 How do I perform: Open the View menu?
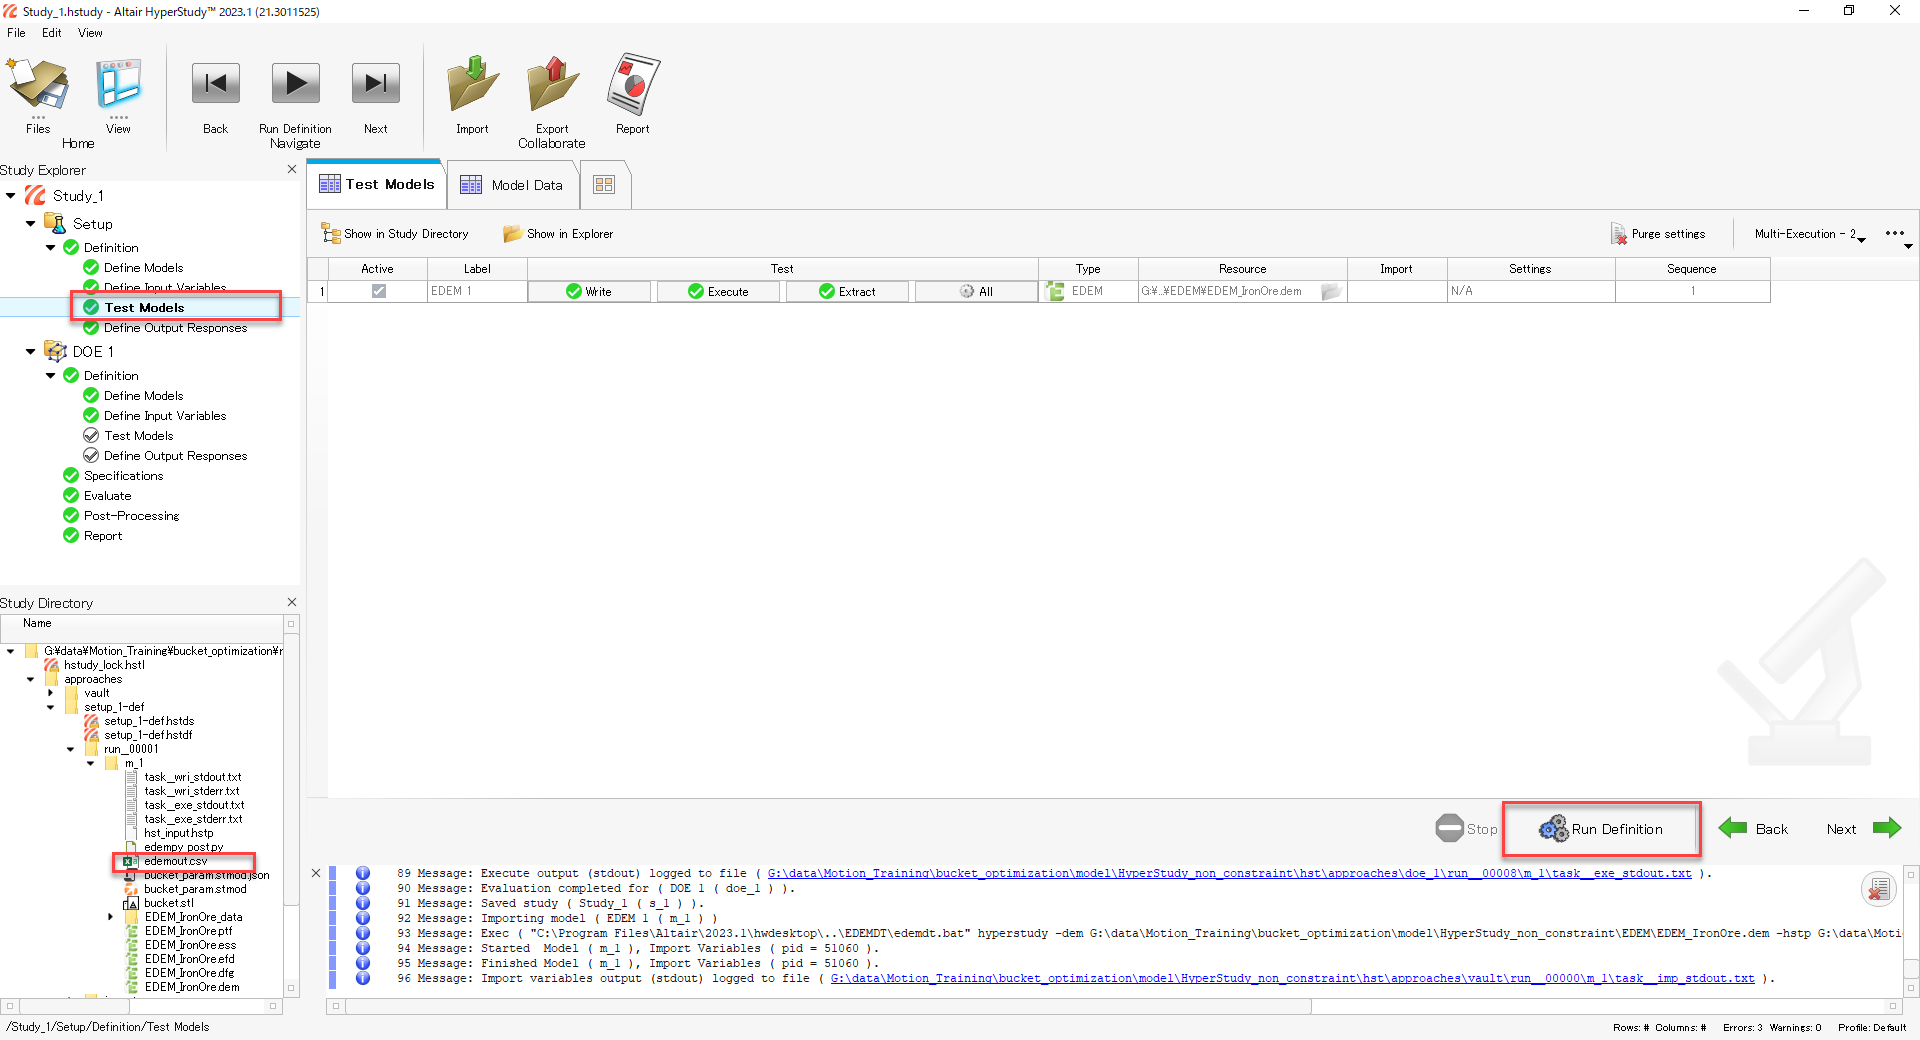point(90,33)
